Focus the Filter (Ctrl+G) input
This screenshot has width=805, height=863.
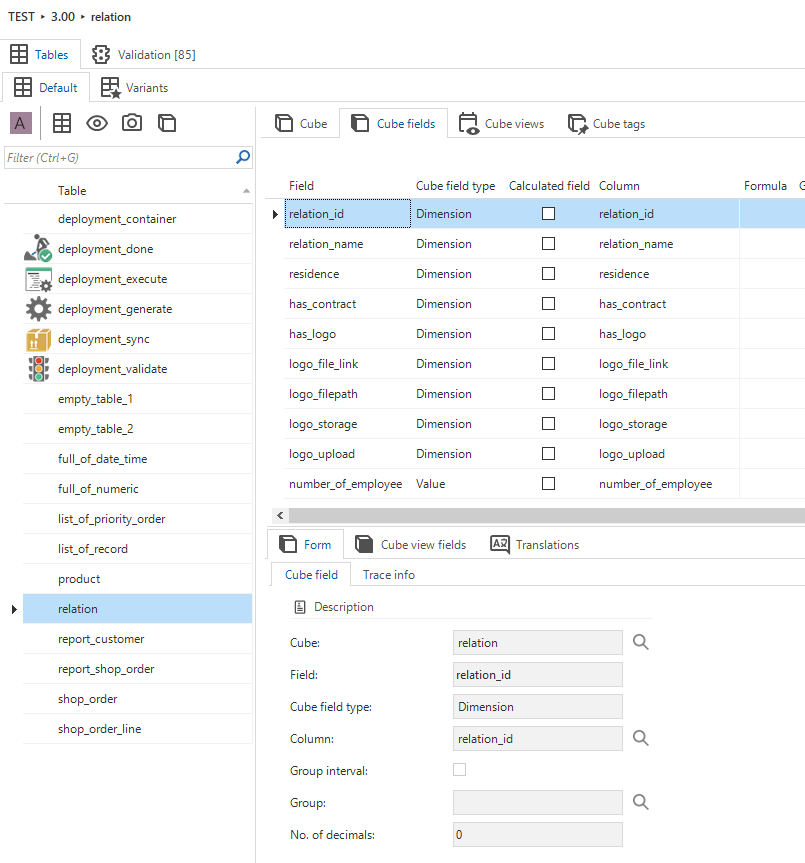tap(120, 158)
